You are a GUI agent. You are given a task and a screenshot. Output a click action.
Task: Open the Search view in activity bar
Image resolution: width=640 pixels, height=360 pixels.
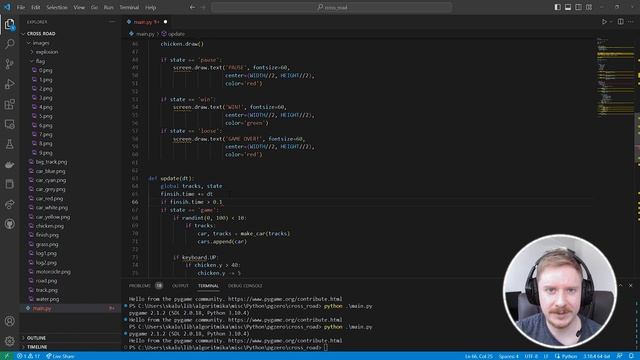pyautogui.click(x=9, y=44)
